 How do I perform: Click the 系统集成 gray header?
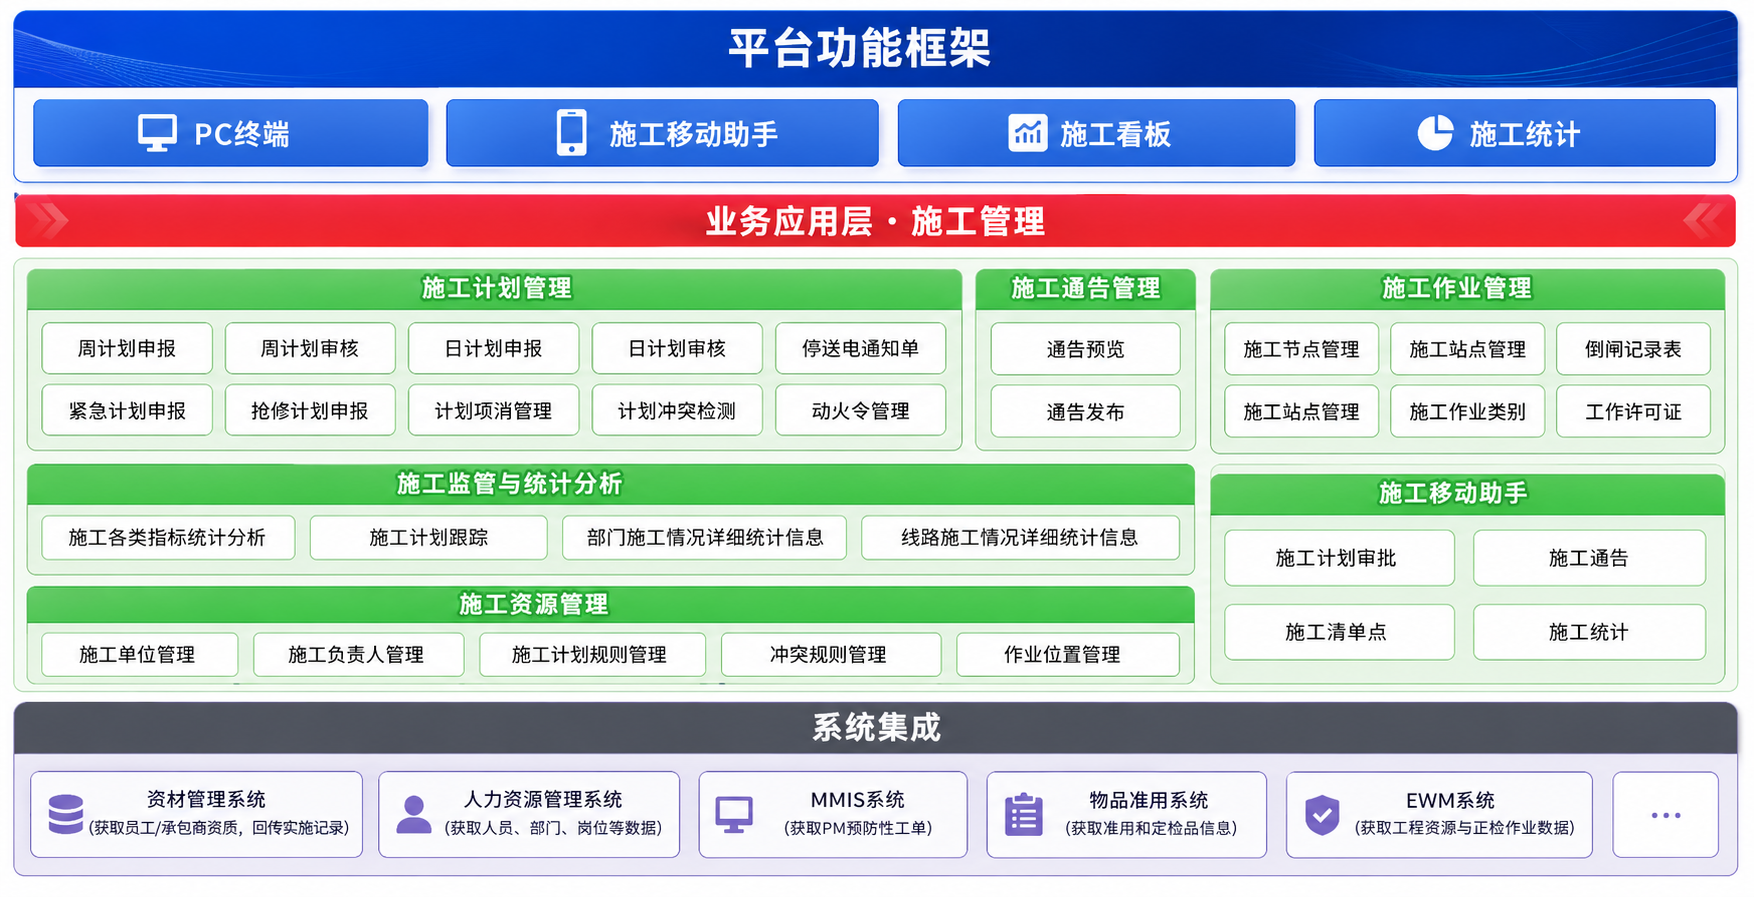[876, 727]
